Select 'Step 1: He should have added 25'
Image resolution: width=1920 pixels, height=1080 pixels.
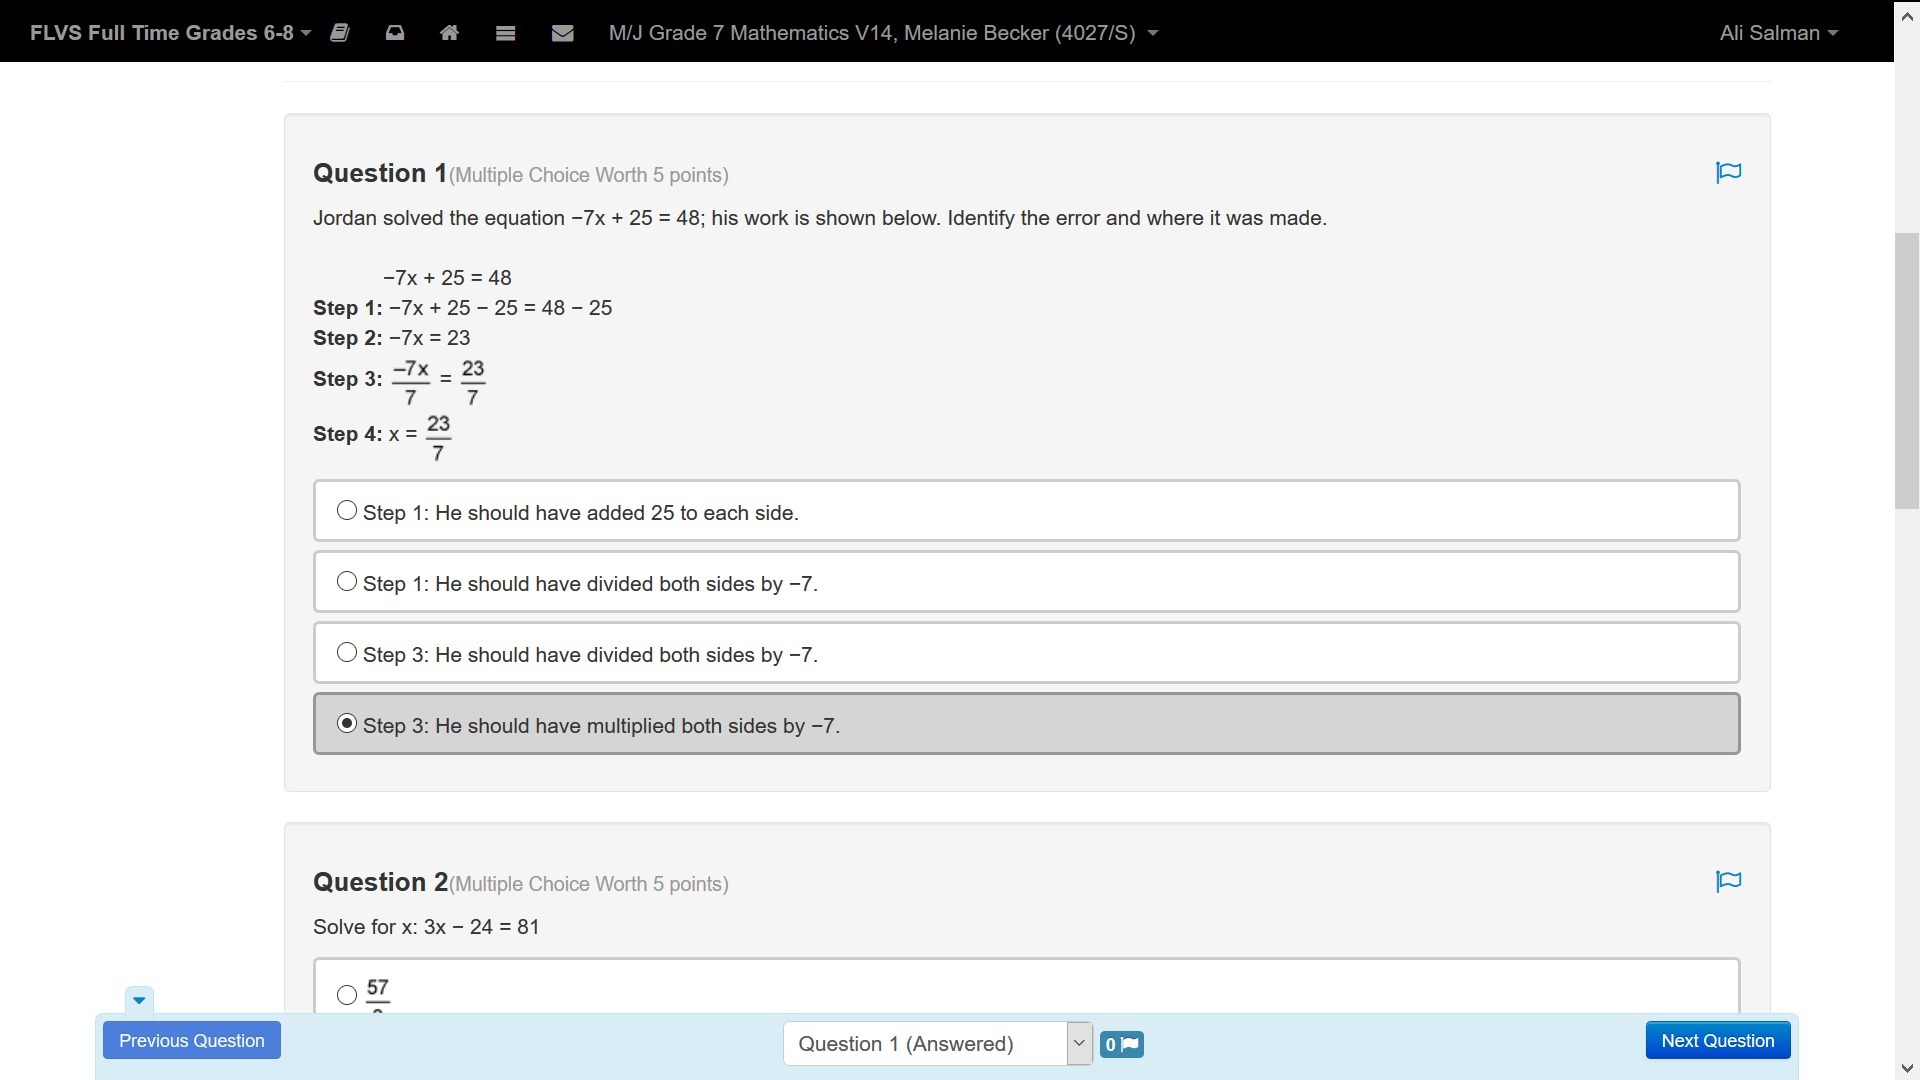click(347, 511)
